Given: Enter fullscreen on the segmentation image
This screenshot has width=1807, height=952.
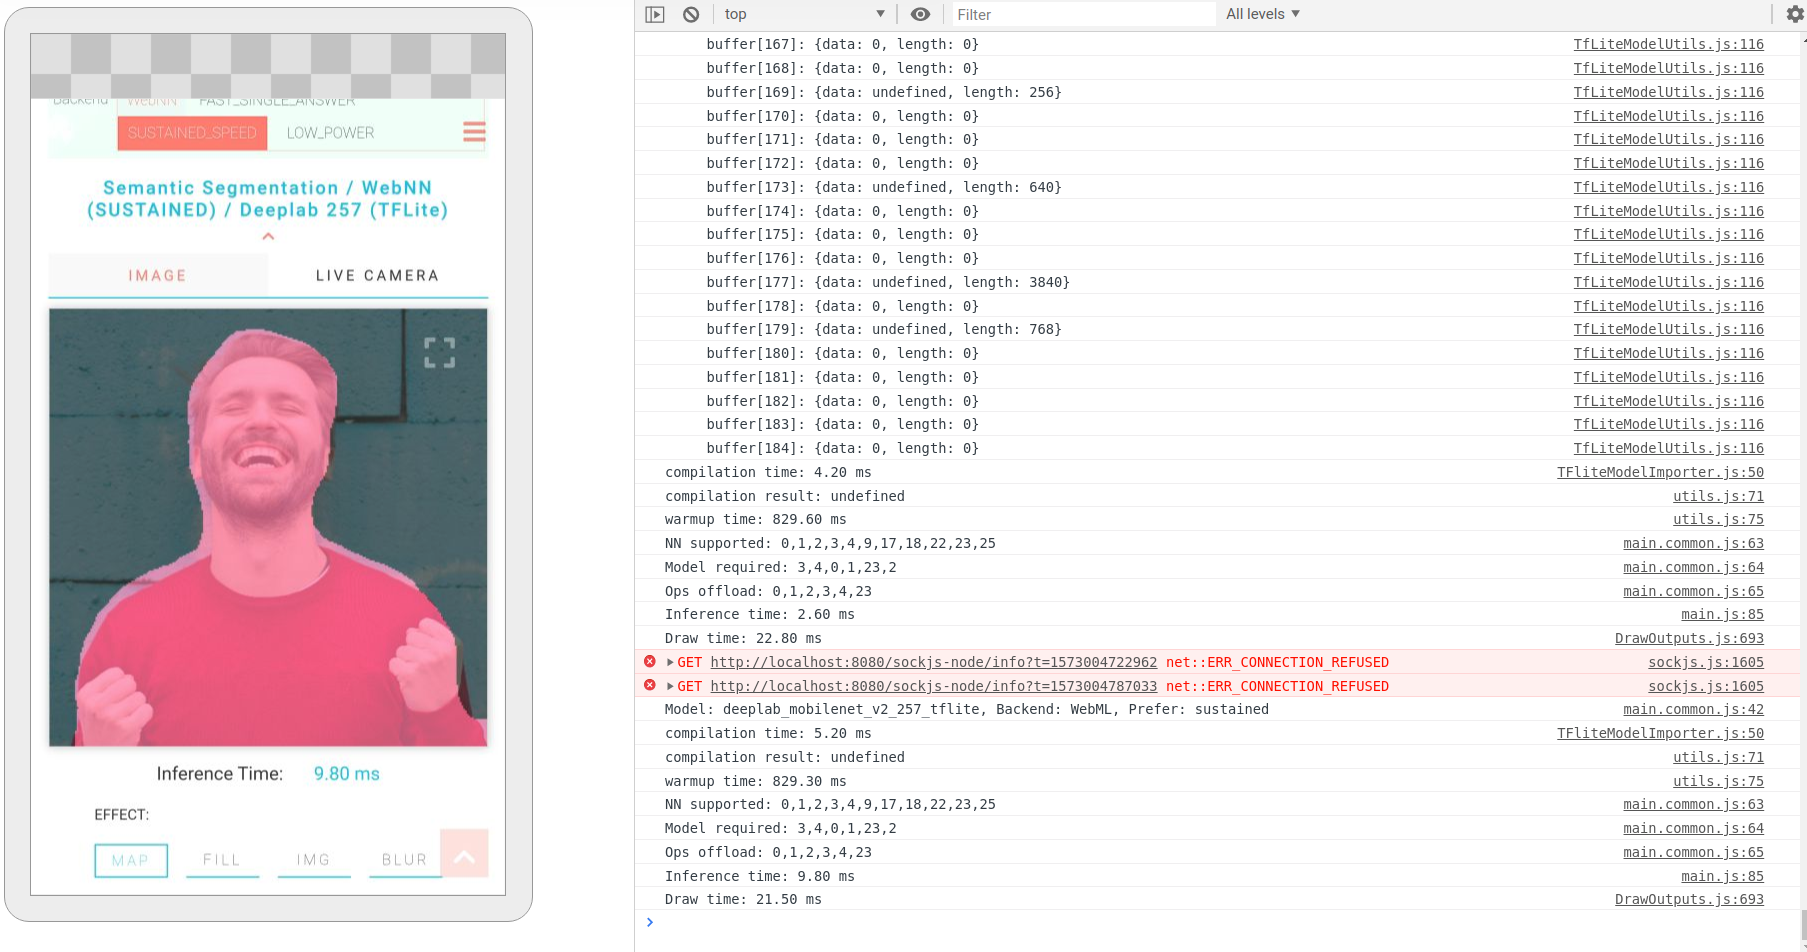Looking at the screenshot, I should (x=440, y=352).
